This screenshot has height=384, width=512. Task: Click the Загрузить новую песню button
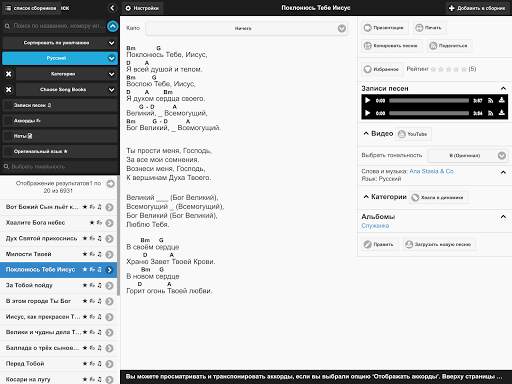click(x=439, y=244)
